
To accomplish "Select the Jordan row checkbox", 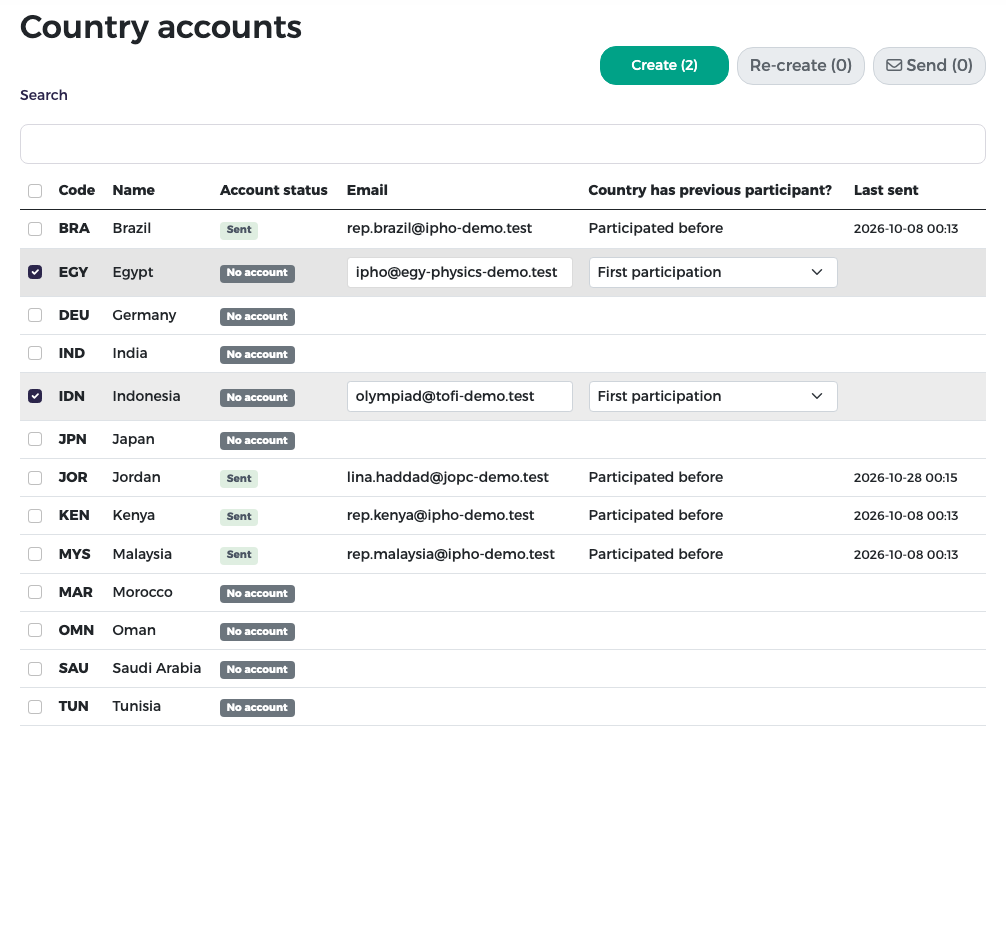I will coord(35,477).
